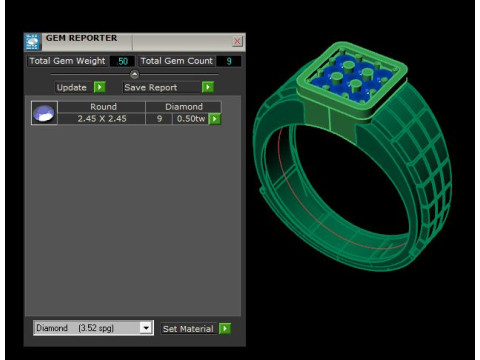This screenshot has width=480, height=360.
Task: Collapse the header with the up-arrow circle
Action: (134, 74)
